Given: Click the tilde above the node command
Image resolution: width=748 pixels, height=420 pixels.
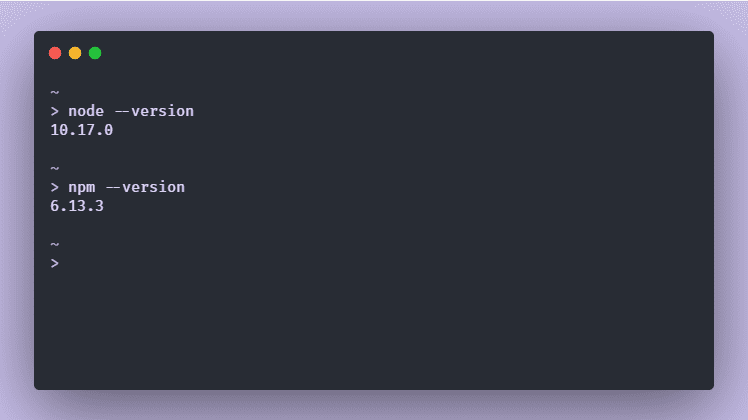Looking at the screenshot, I should [x=55, y=92].
